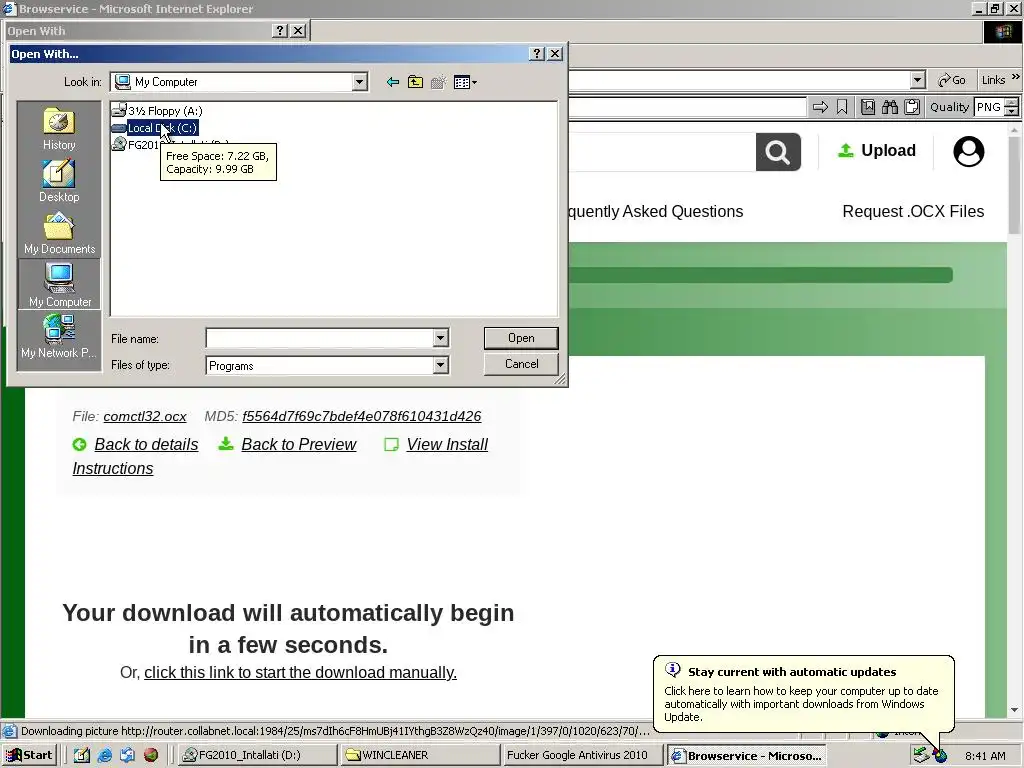
Task: Open the Frequently Asked Questions page
Action: coord(656,212)
